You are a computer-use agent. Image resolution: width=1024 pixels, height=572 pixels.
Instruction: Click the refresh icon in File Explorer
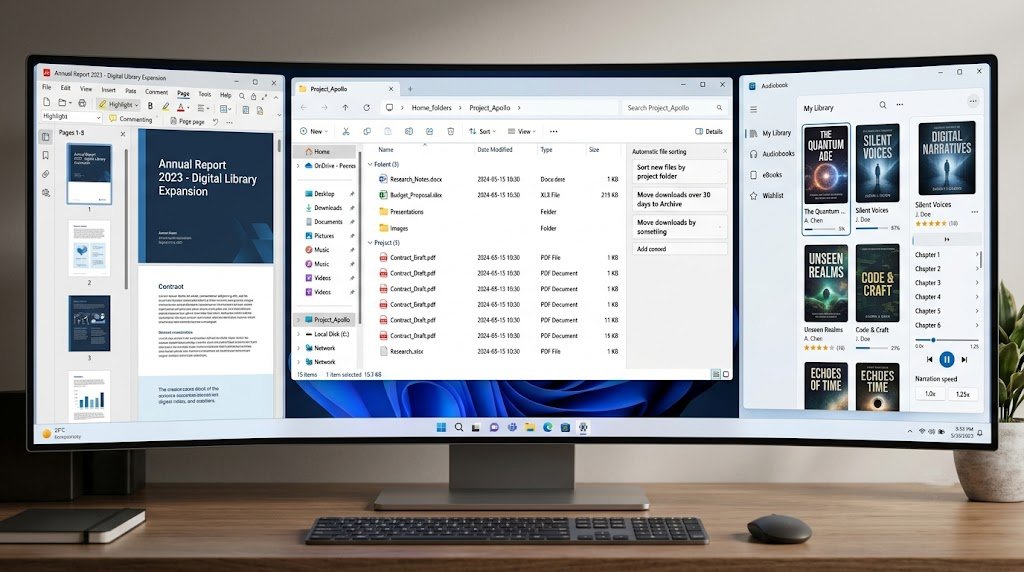click(x=367, y=108)
